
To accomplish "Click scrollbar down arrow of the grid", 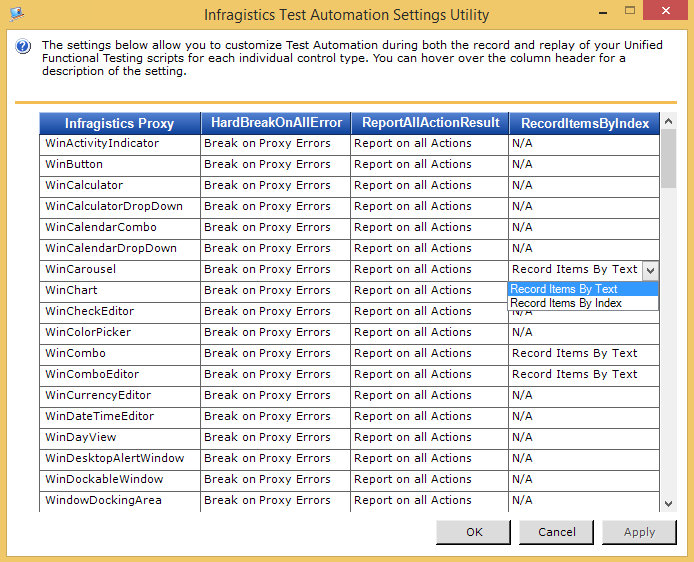I will 668,504.
